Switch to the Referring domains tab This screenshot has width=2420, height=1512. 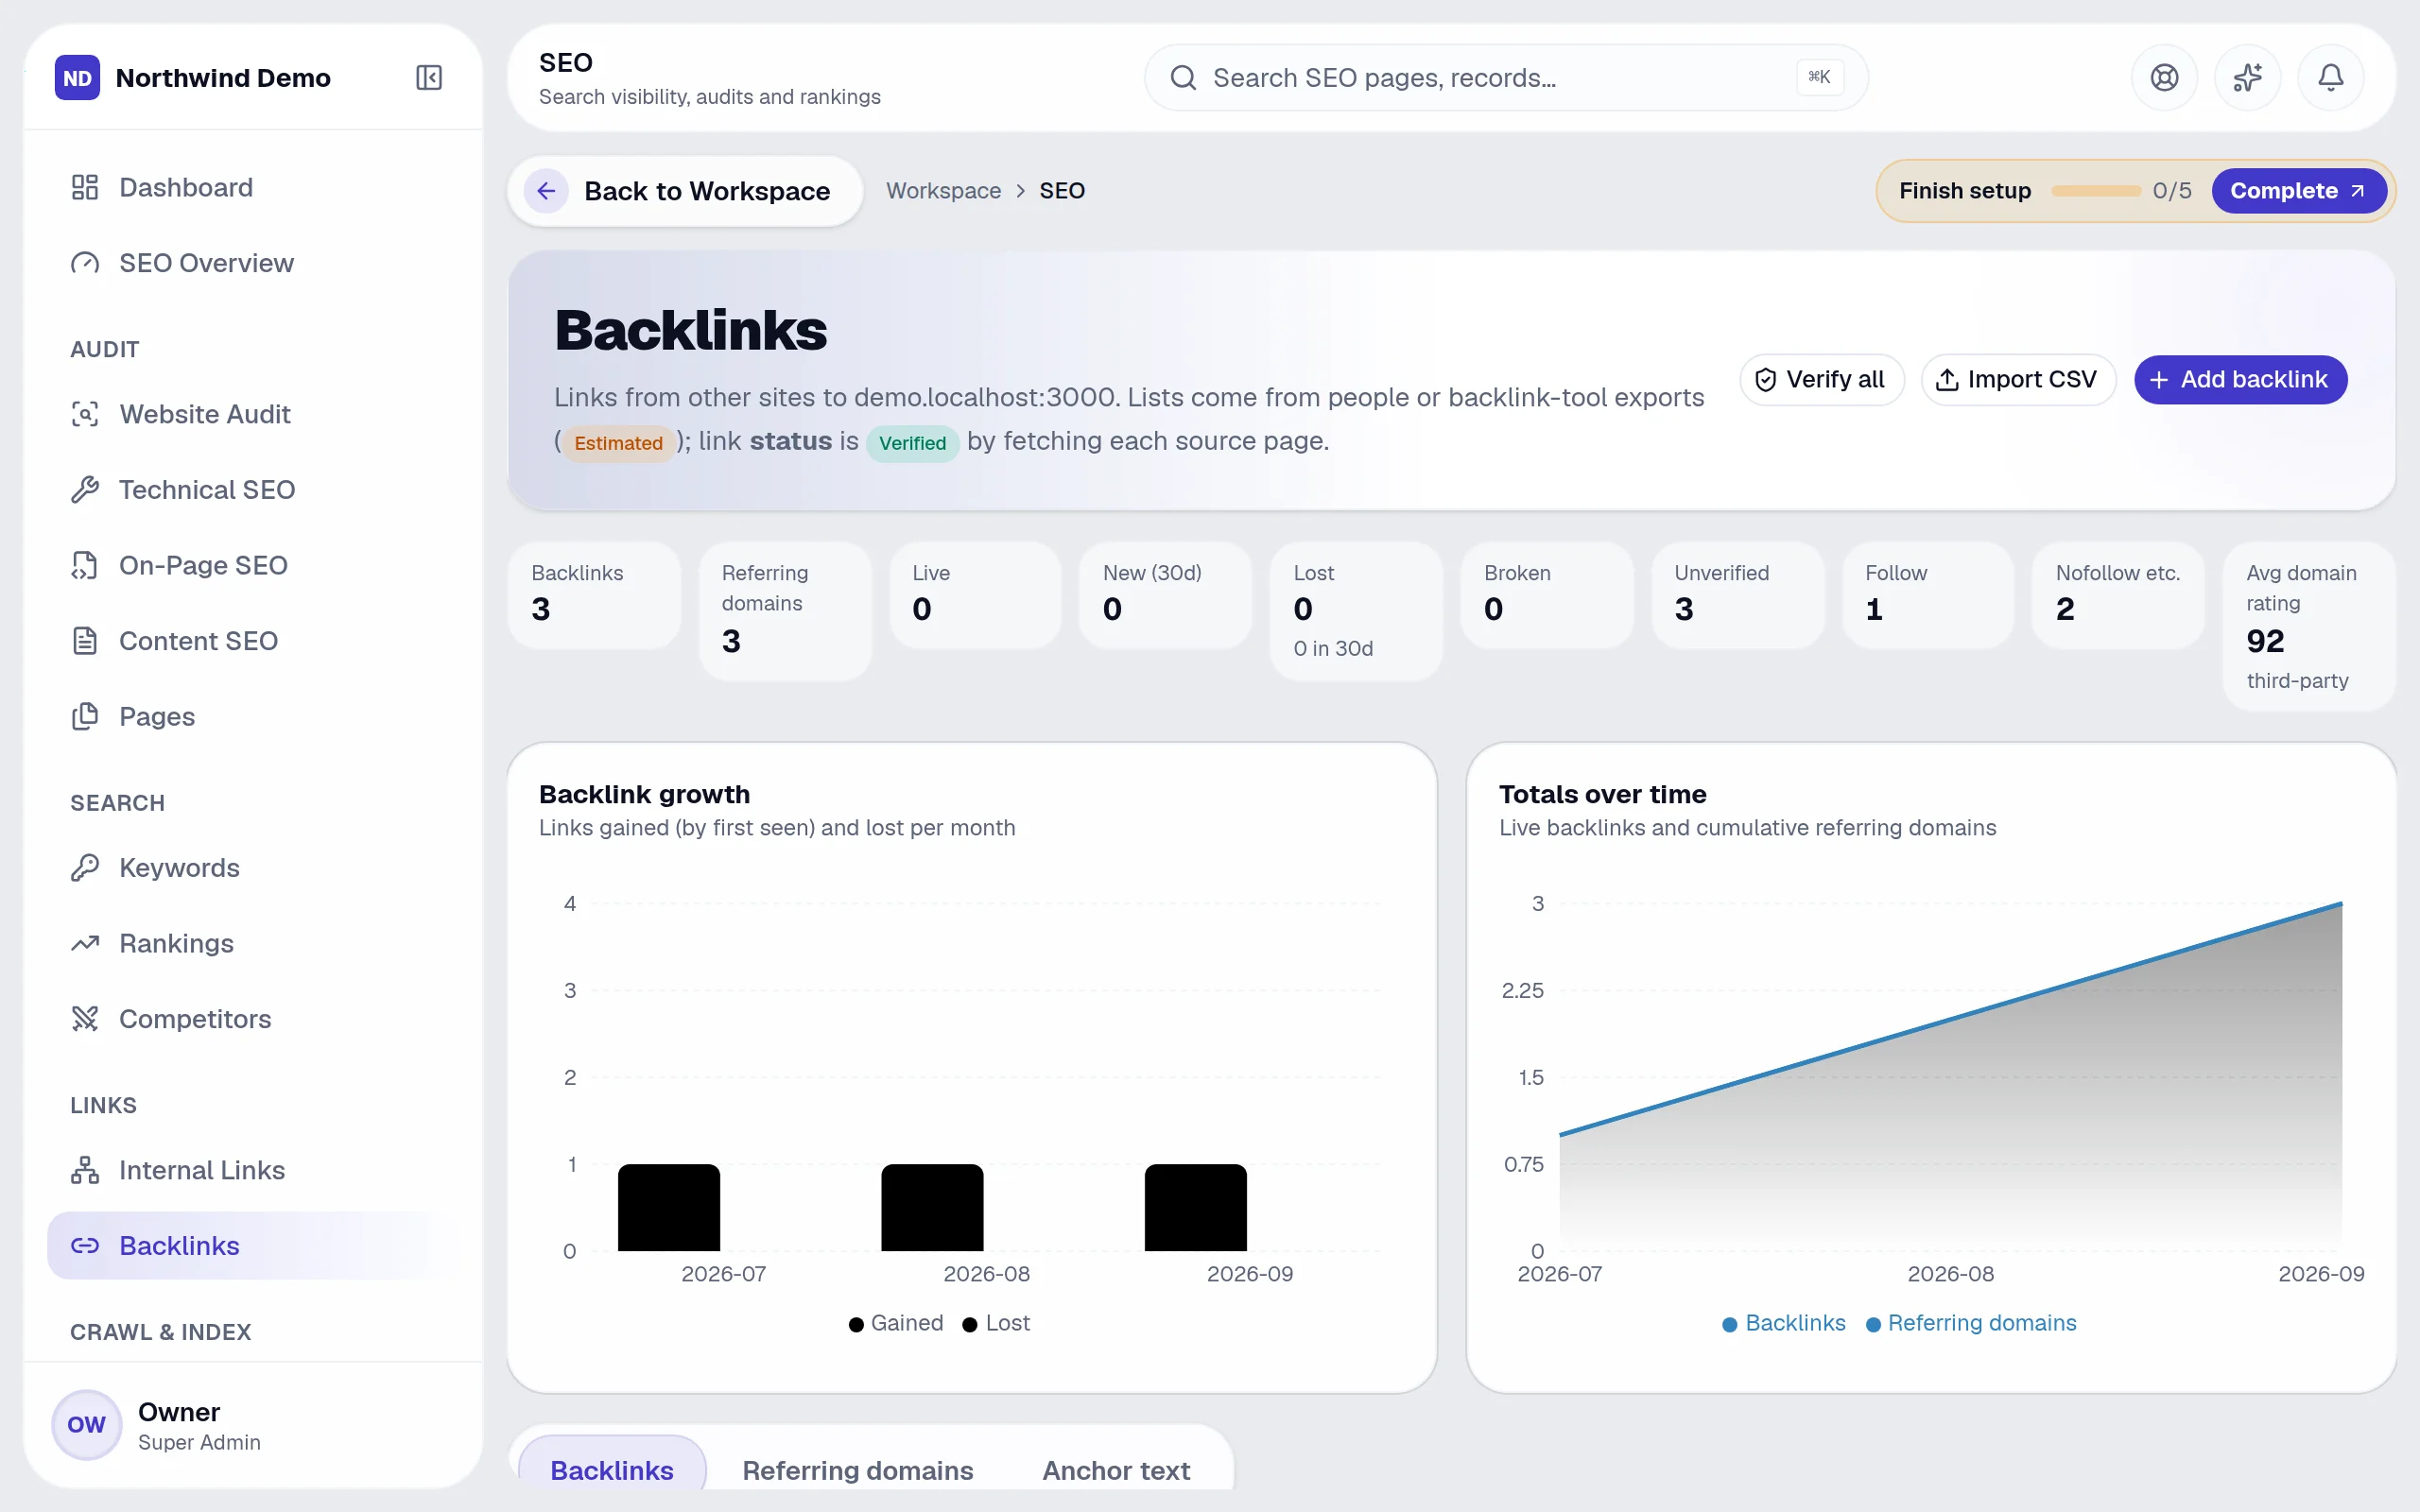(857, 1470)
